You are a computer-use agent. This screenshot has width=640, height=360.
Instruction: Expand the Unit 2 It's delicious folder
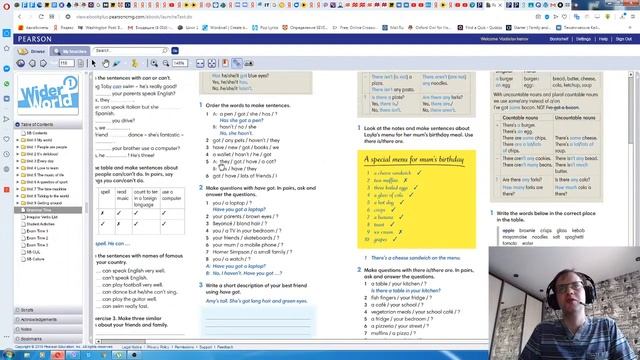[x=18, y=154]
